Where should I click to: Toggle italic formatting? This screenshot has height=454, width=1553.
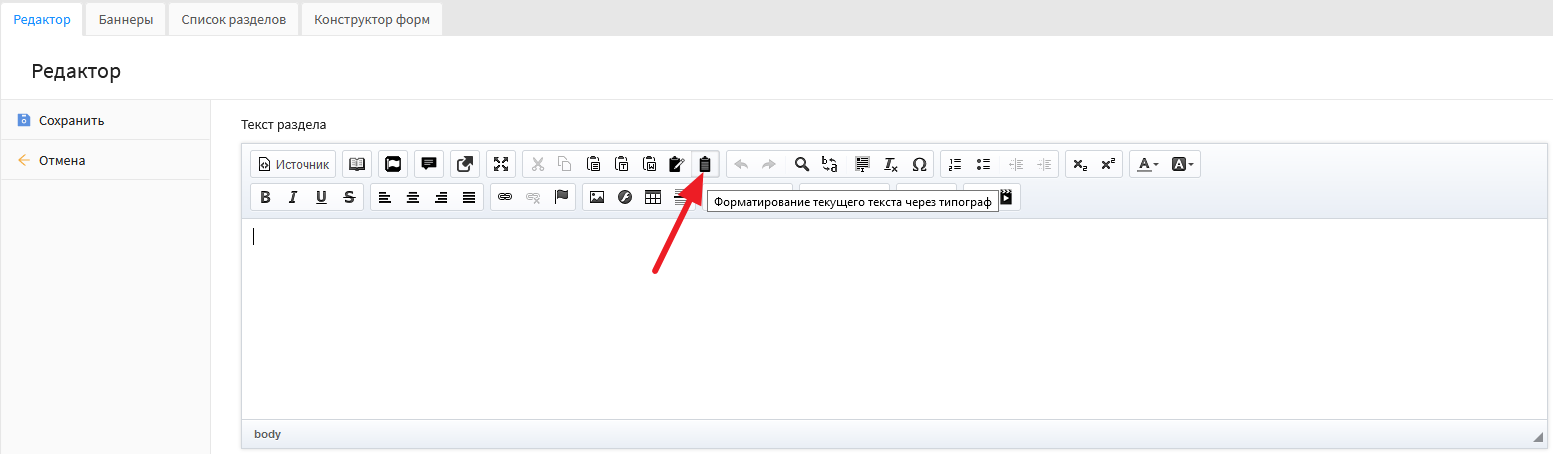(x=293, y=197)
